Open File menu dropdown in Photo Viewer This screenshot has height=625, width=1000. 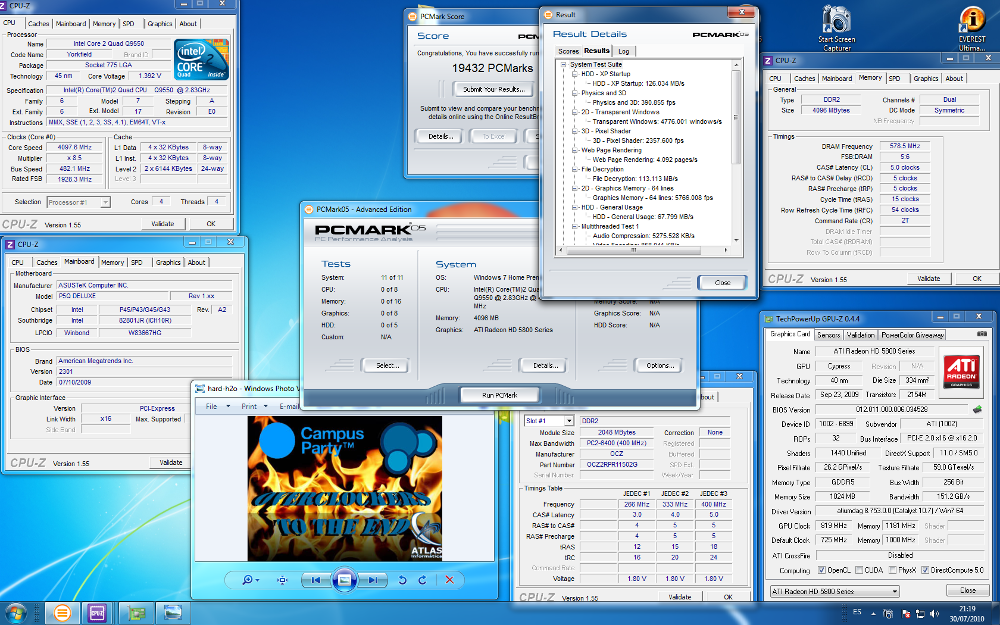tap(217, 406)
